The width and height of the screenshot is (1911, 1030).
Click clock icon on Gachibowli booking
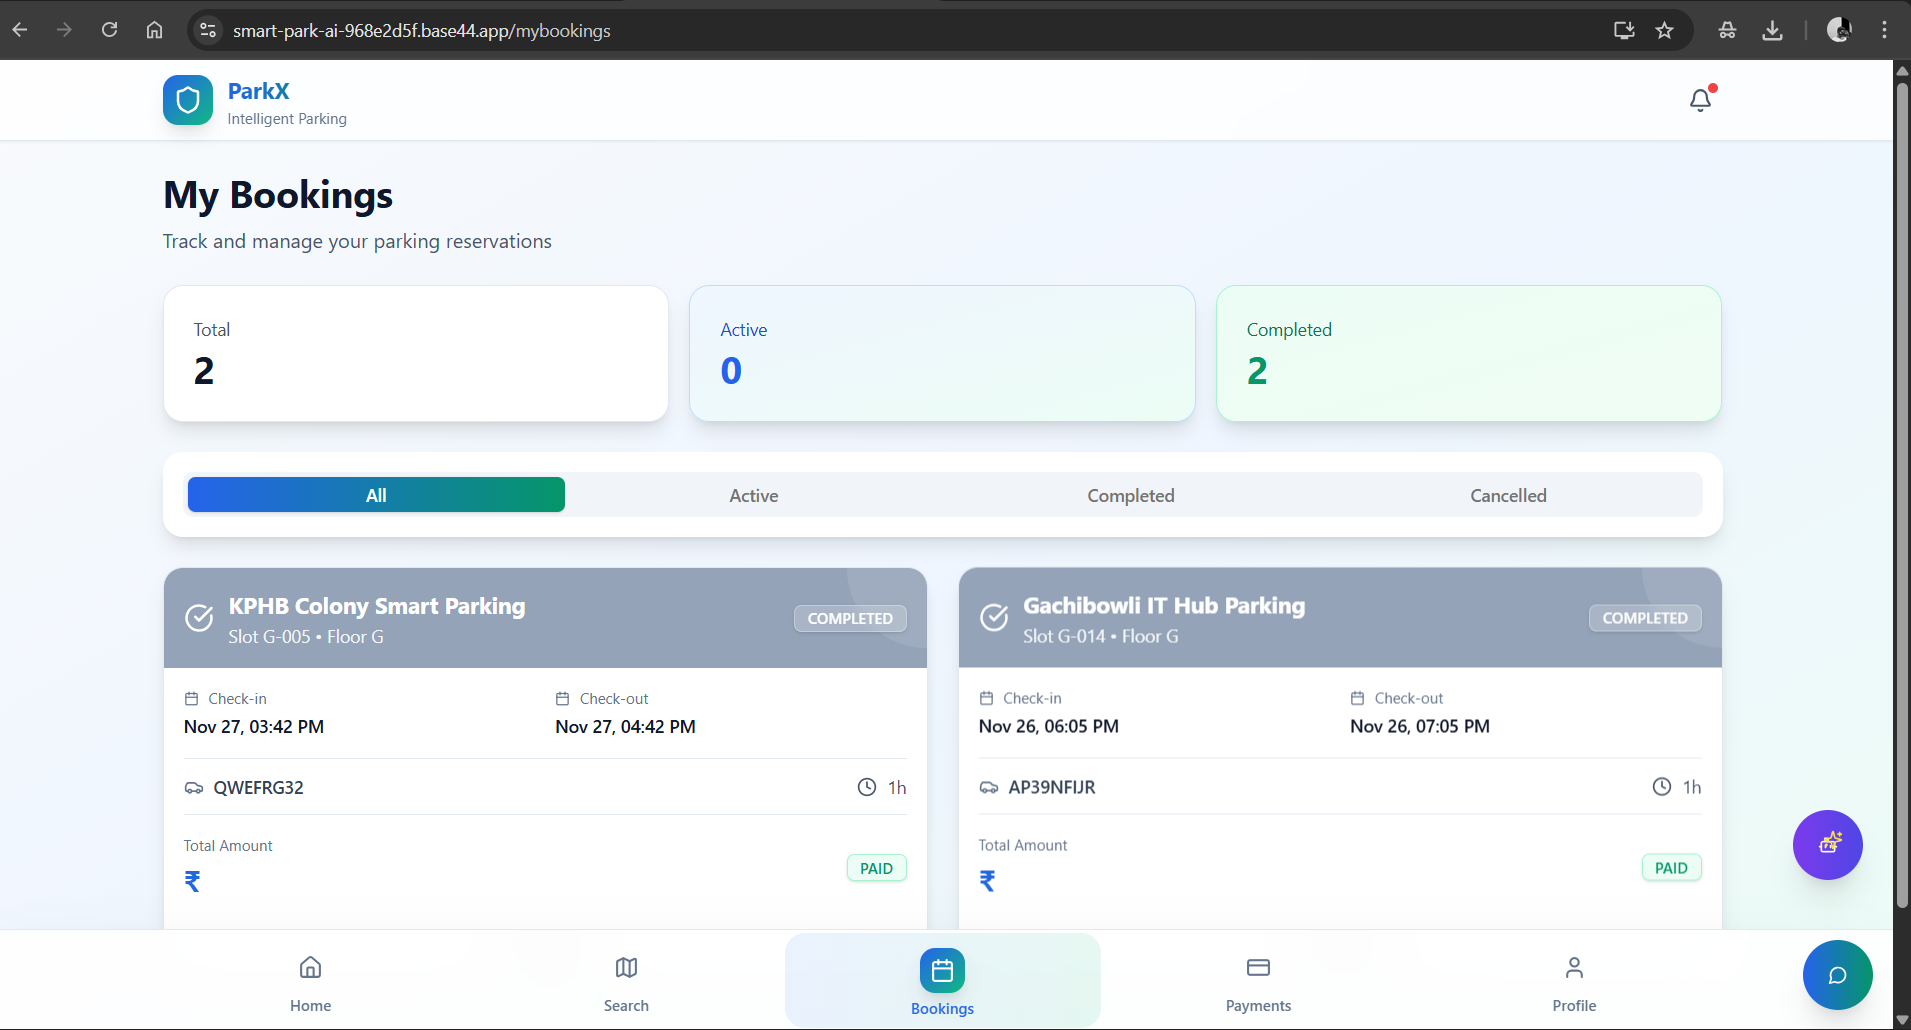click(x=1662, y=786)
